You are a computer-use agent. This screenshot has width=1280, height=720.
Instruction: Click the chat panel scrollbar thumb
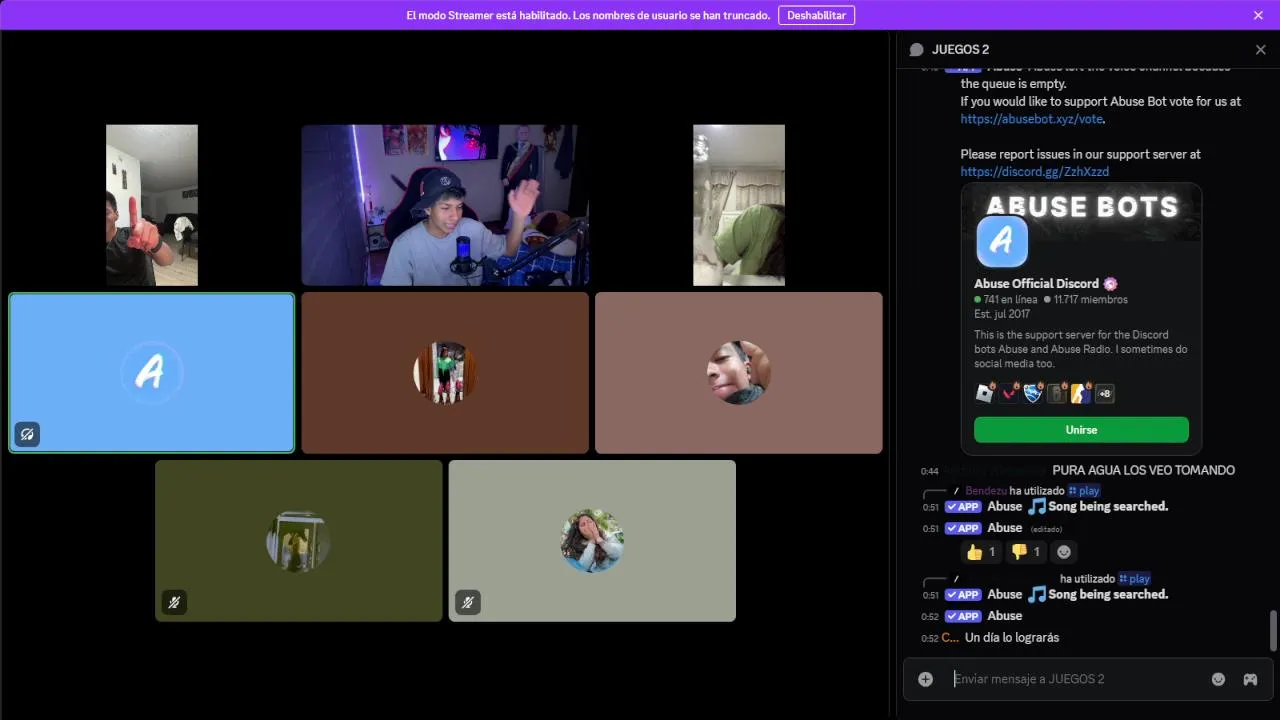pos(1273,630)
